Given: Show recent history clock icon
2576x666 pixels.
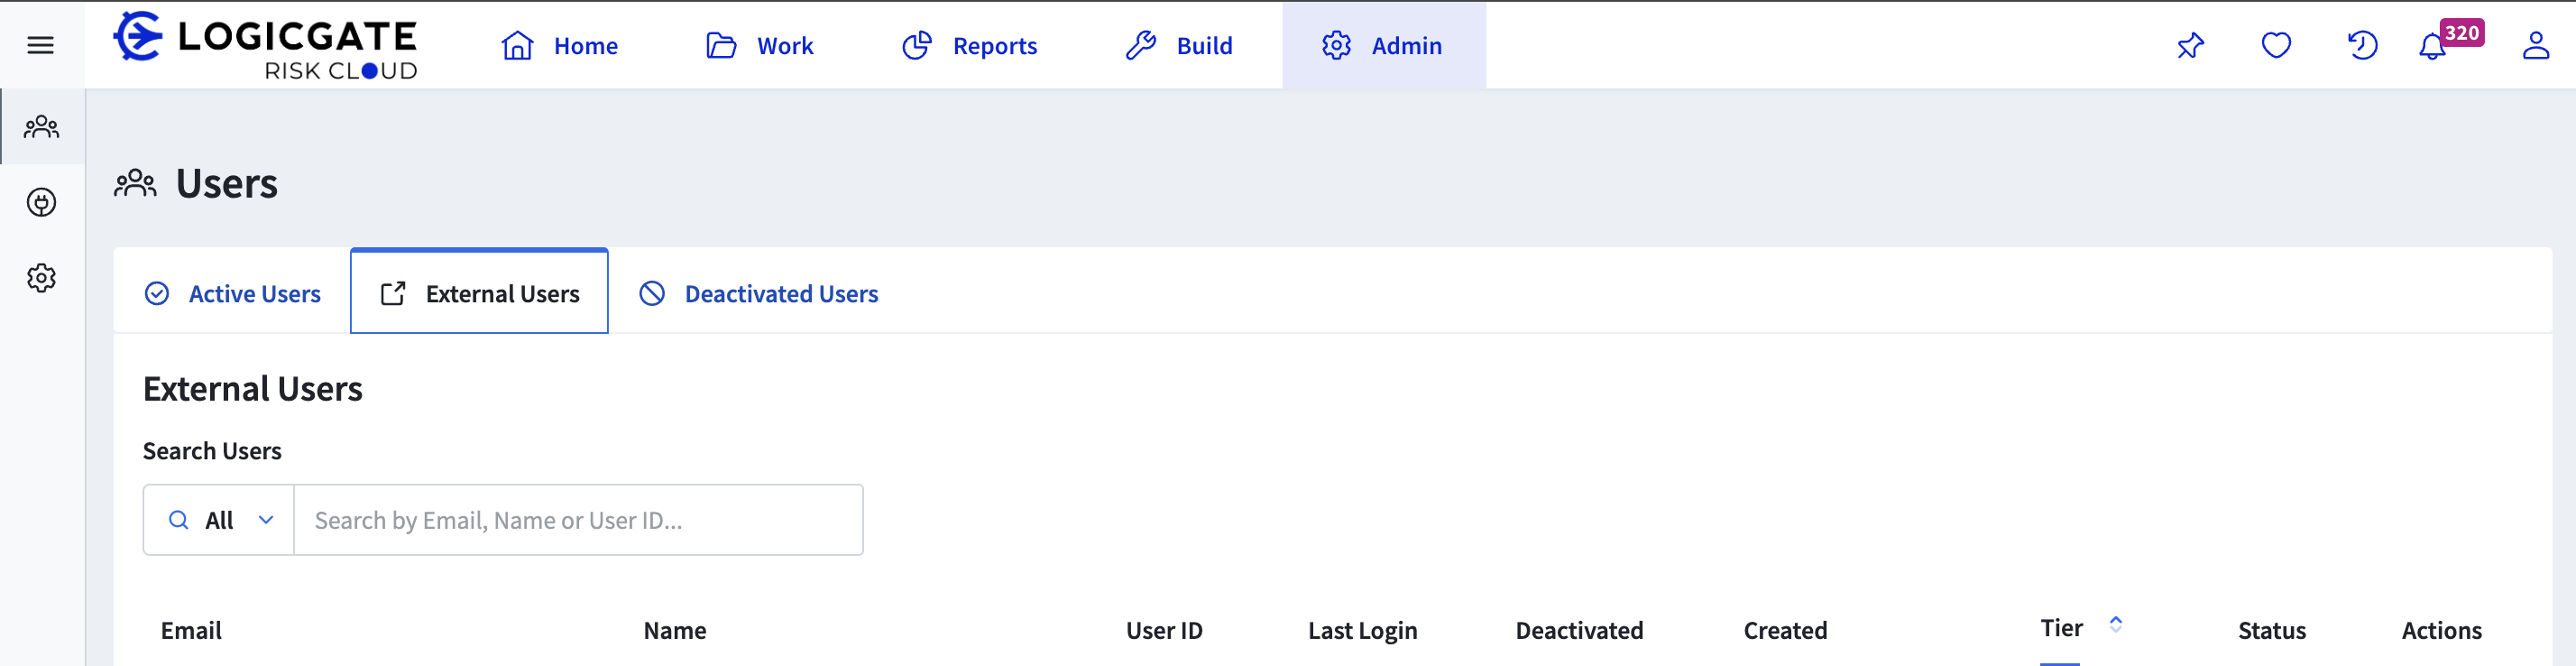Looking at the screenshot, I should tap(2362, 45).
